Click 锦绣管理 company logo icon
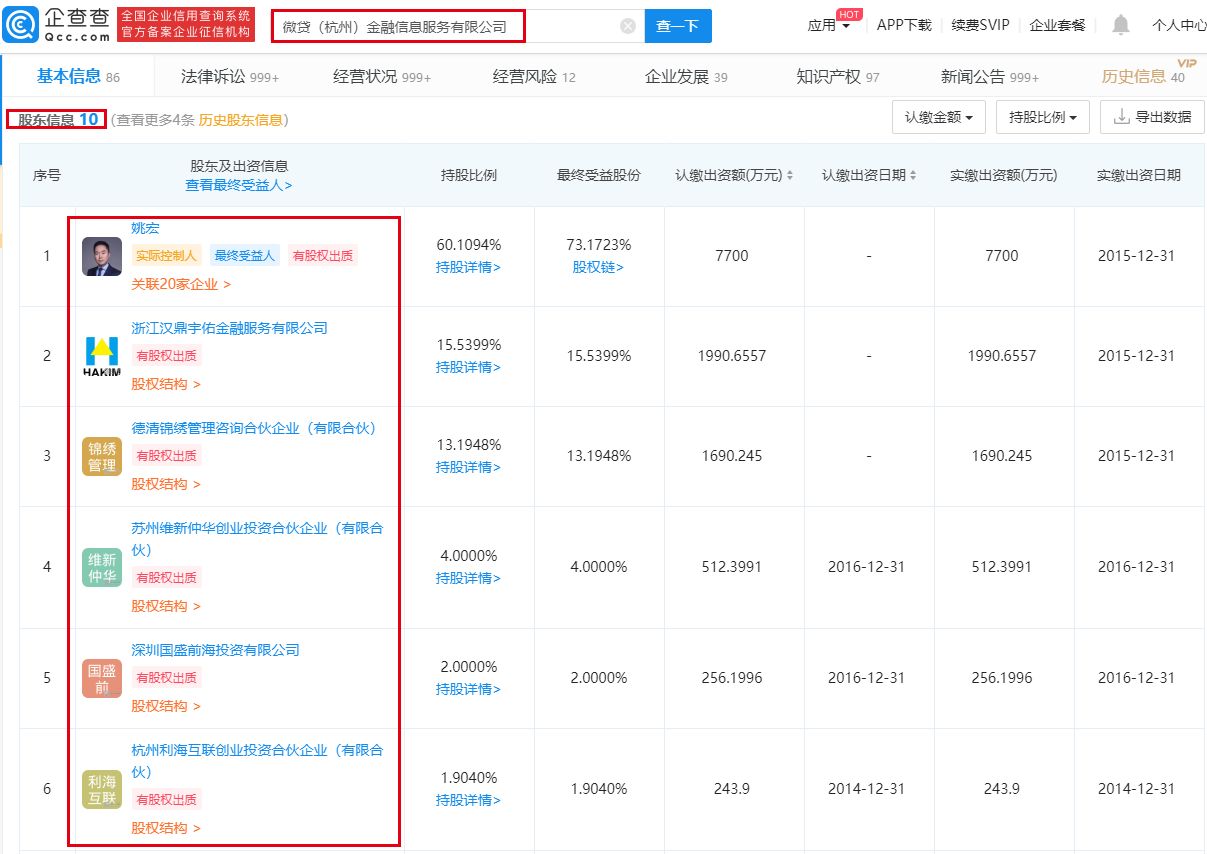1207x854 pixels. [102, 456]
